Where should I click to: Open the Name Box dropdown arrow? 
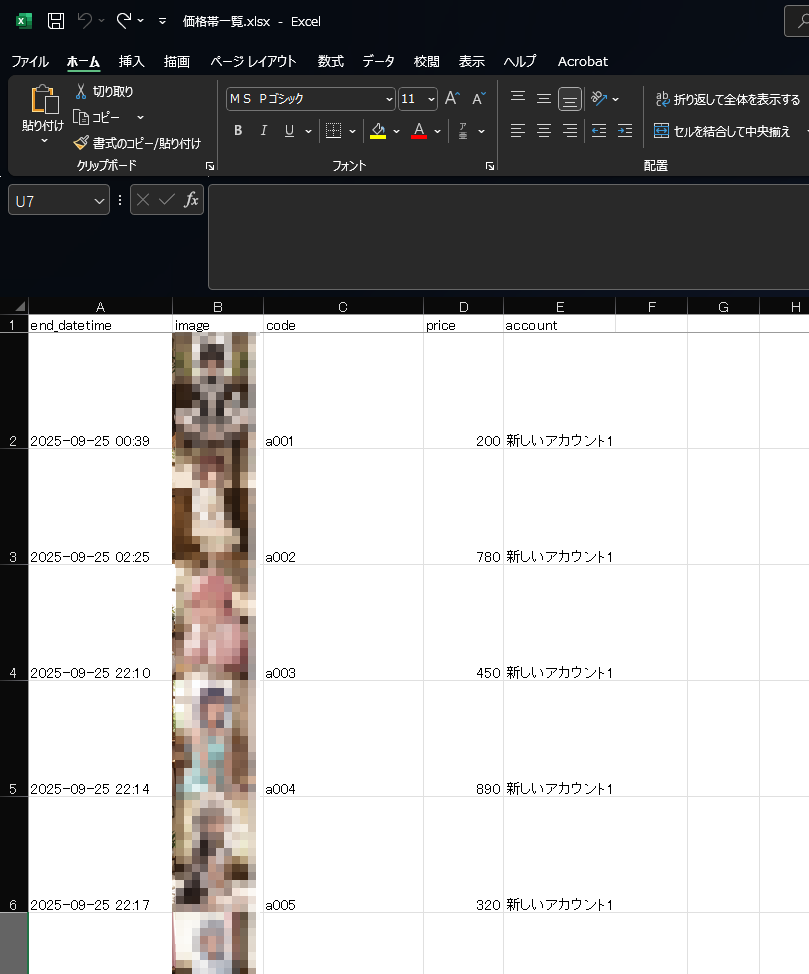coord(99,201)
